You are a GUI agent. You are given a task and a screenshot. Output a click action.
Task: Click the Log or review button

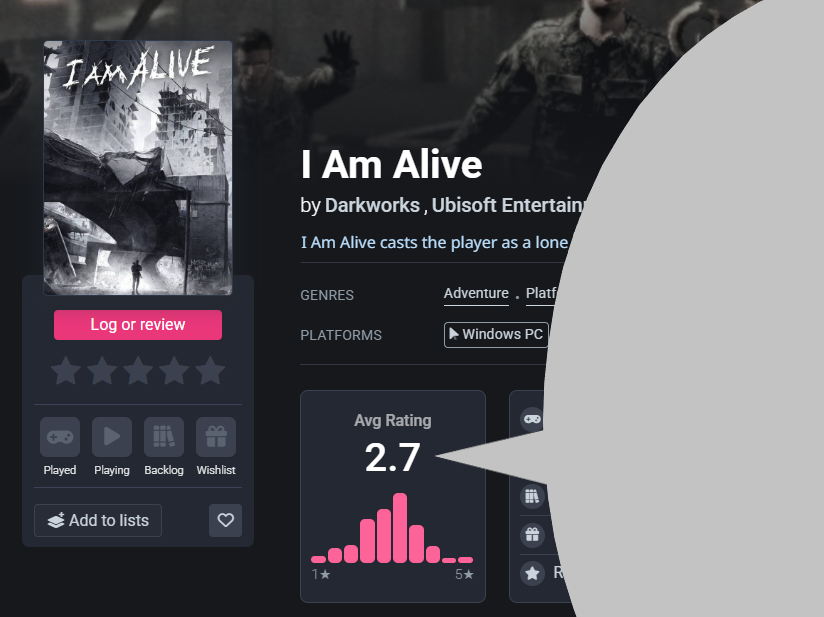coord(138,325)
